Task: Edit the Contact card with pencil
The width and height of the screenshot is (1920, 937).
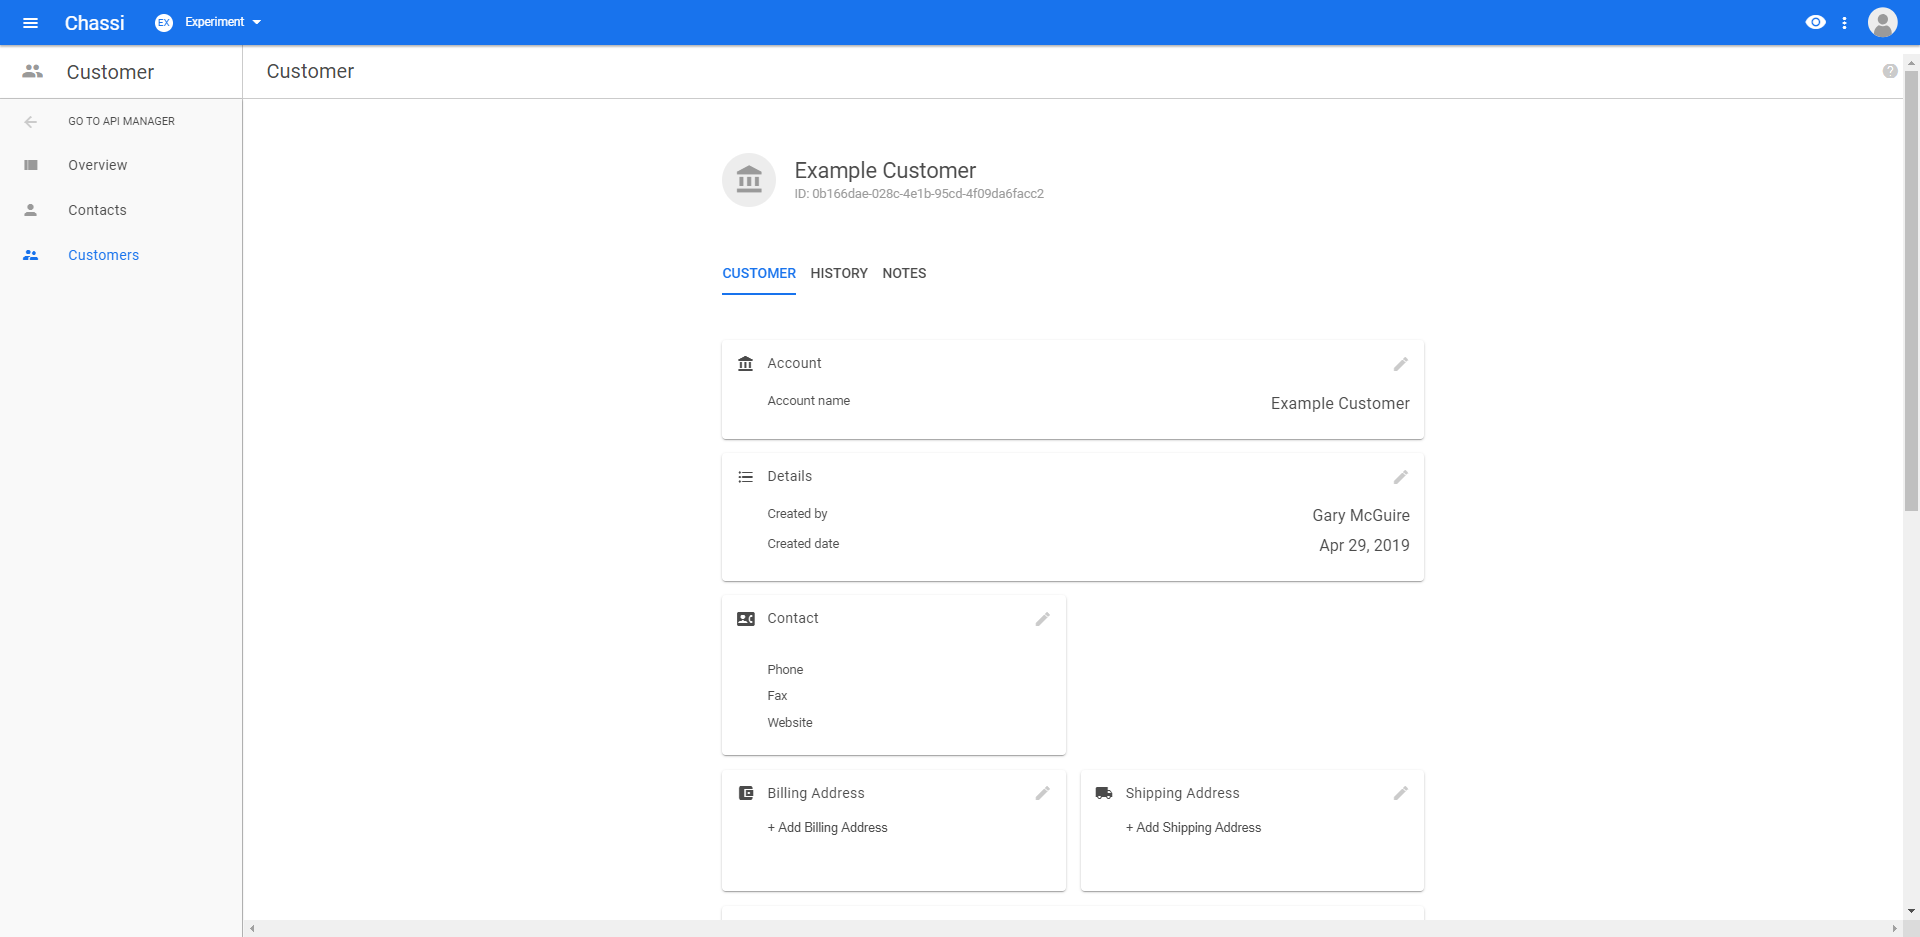Action: [x=1043, y=619]
